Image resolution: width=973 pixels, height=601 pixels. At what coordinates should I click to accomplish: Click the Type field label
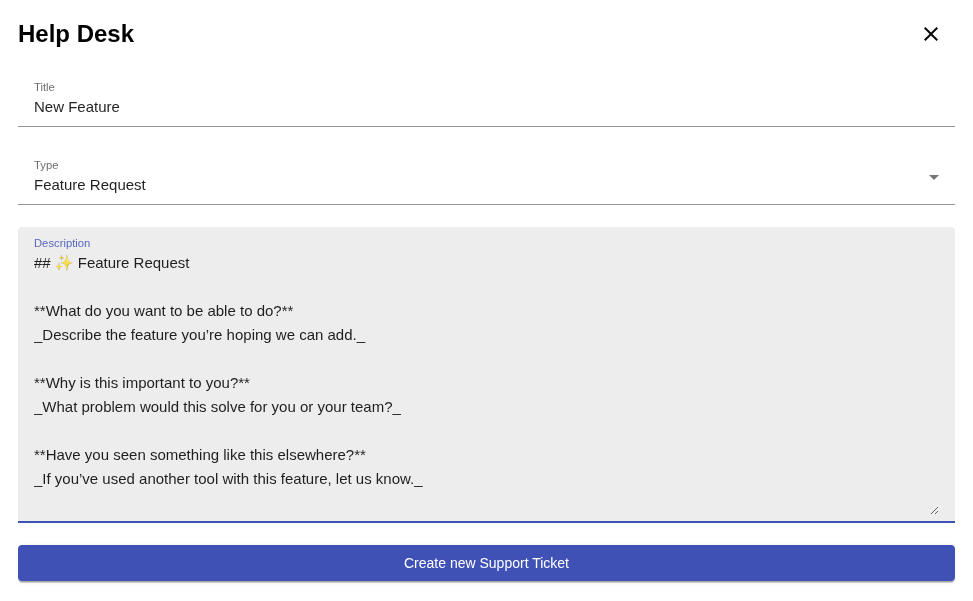pyautogui.click(x=46, y=165)
